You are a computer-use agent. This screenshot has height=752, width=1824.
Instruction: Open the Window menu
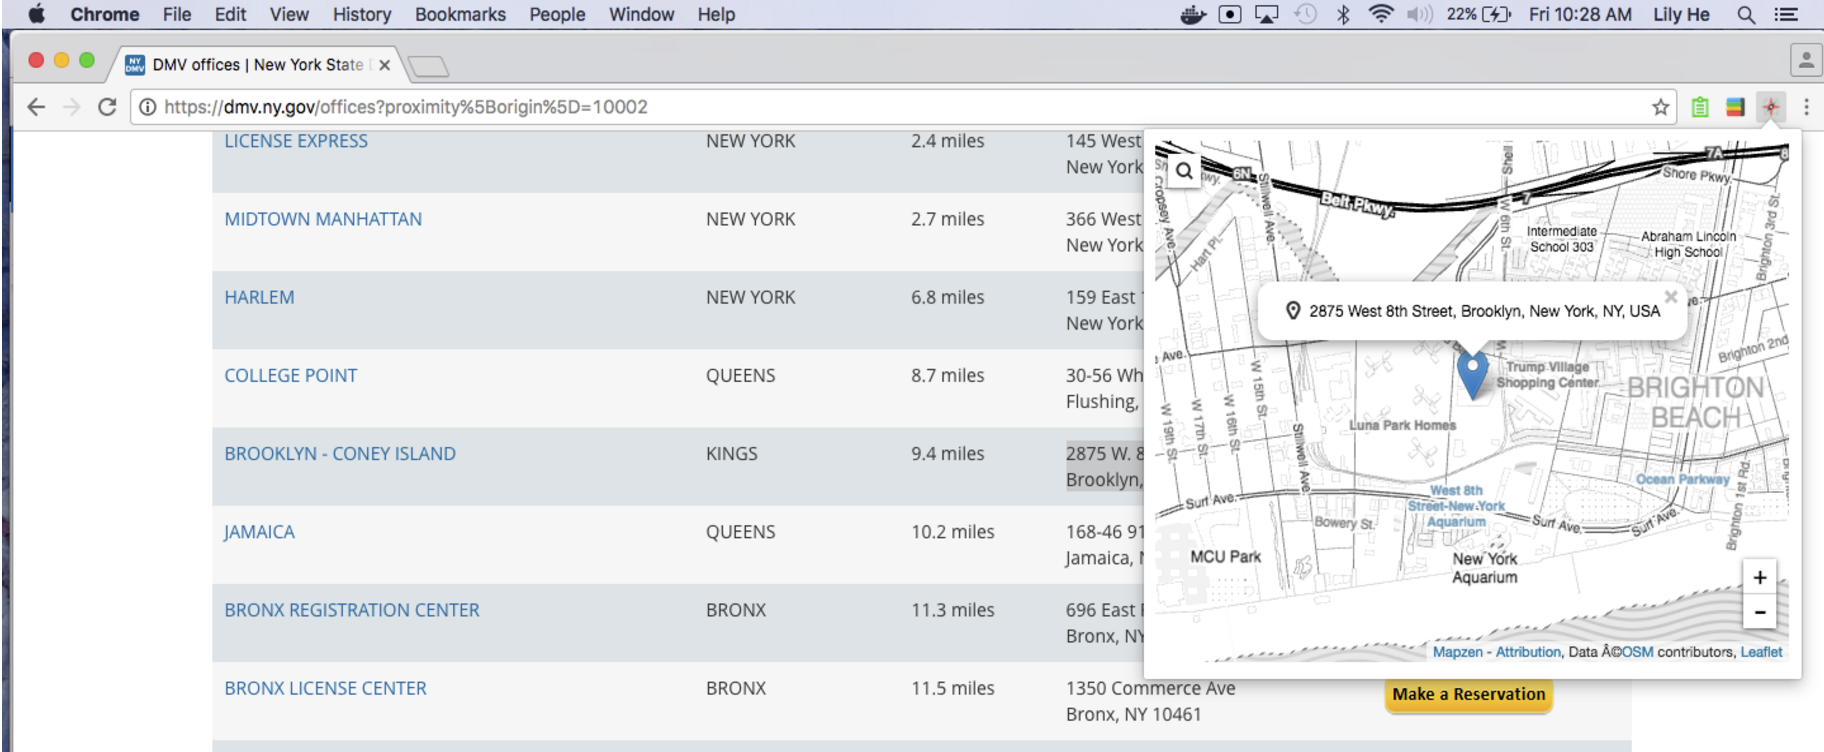point(641,14)
